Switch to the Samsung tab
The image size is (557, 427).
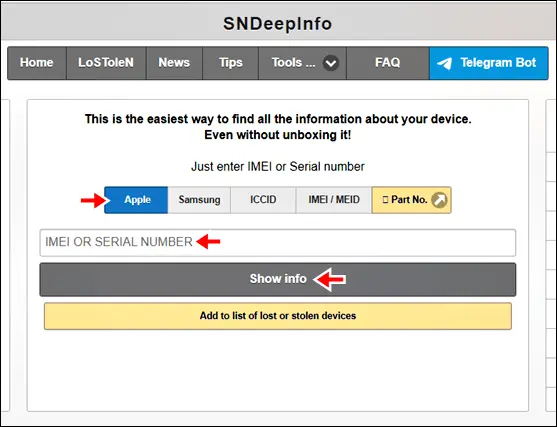[x=199, y=200]
